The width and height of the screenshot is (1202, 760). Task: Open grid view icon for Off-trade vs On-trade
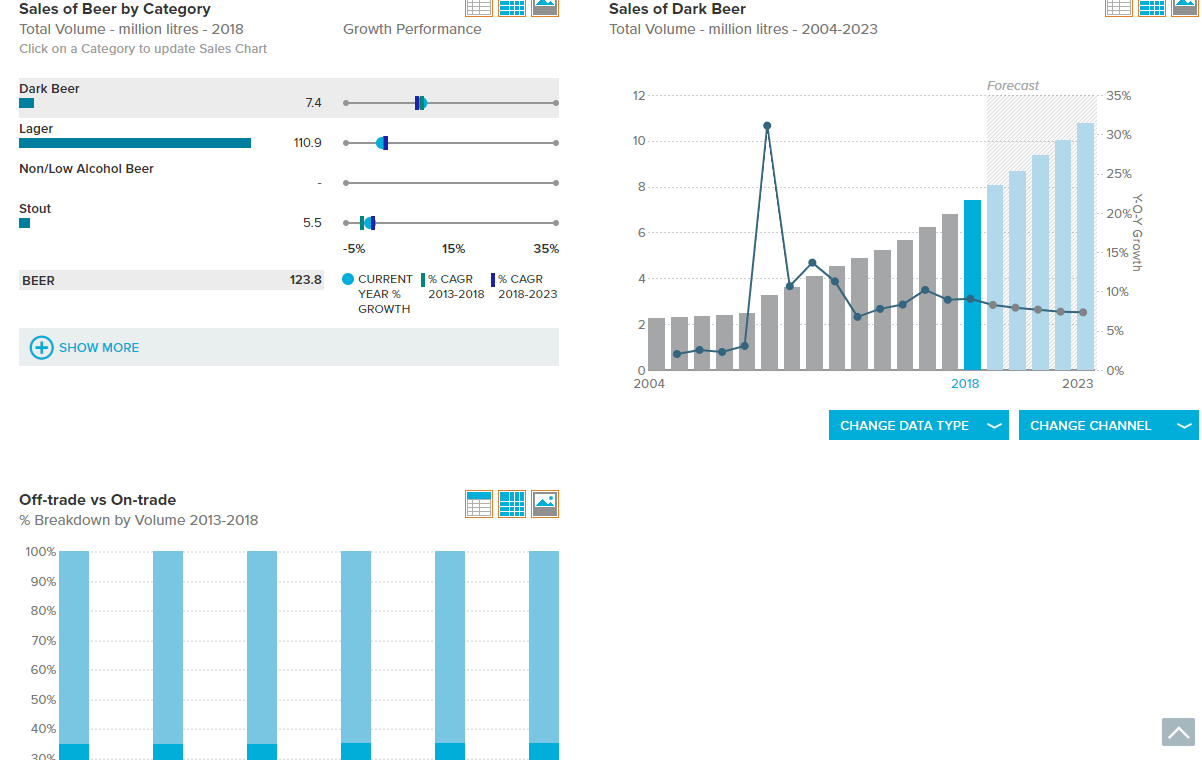tap(512, 504)
